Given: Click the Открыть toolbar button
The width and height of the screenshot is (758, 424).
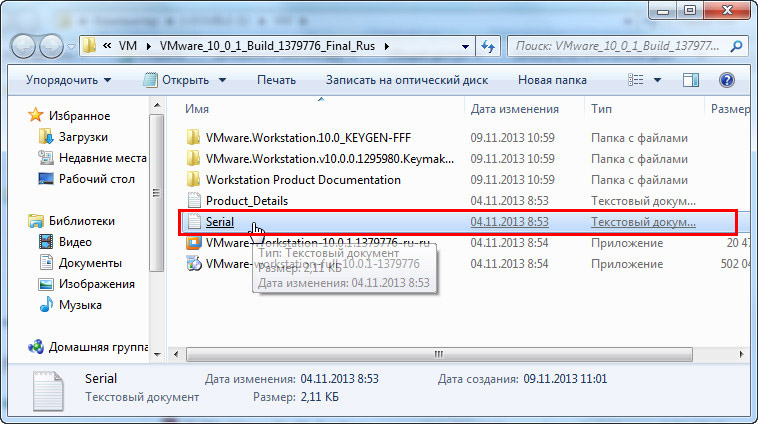Looking at the screenshot, I should (178, 80).
